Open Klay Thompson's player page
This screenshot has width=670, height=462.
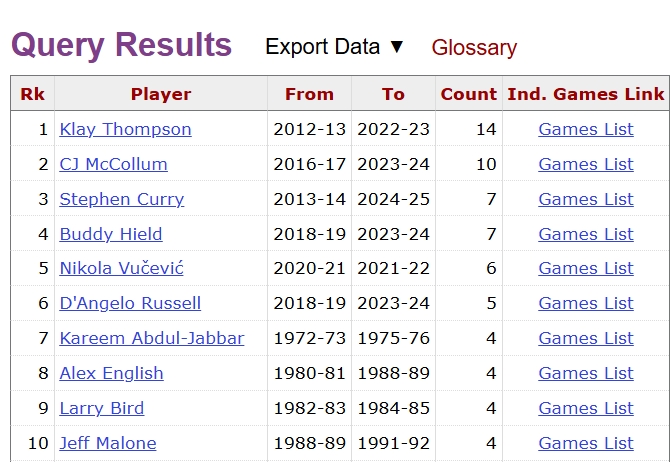point(125,129)
